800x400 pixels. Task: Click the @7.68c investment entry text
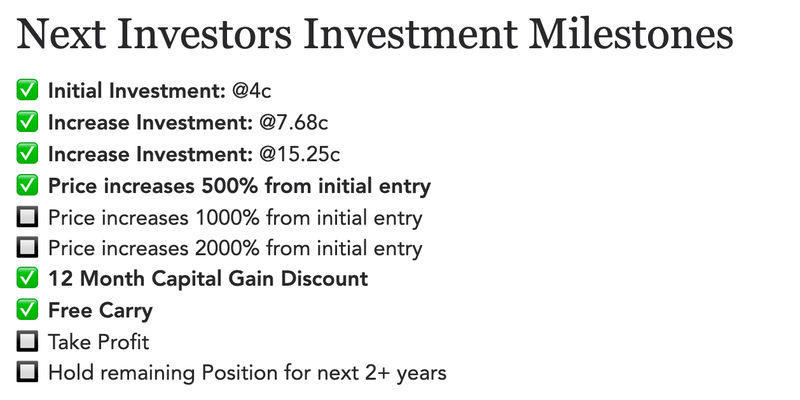click(188, 122)
